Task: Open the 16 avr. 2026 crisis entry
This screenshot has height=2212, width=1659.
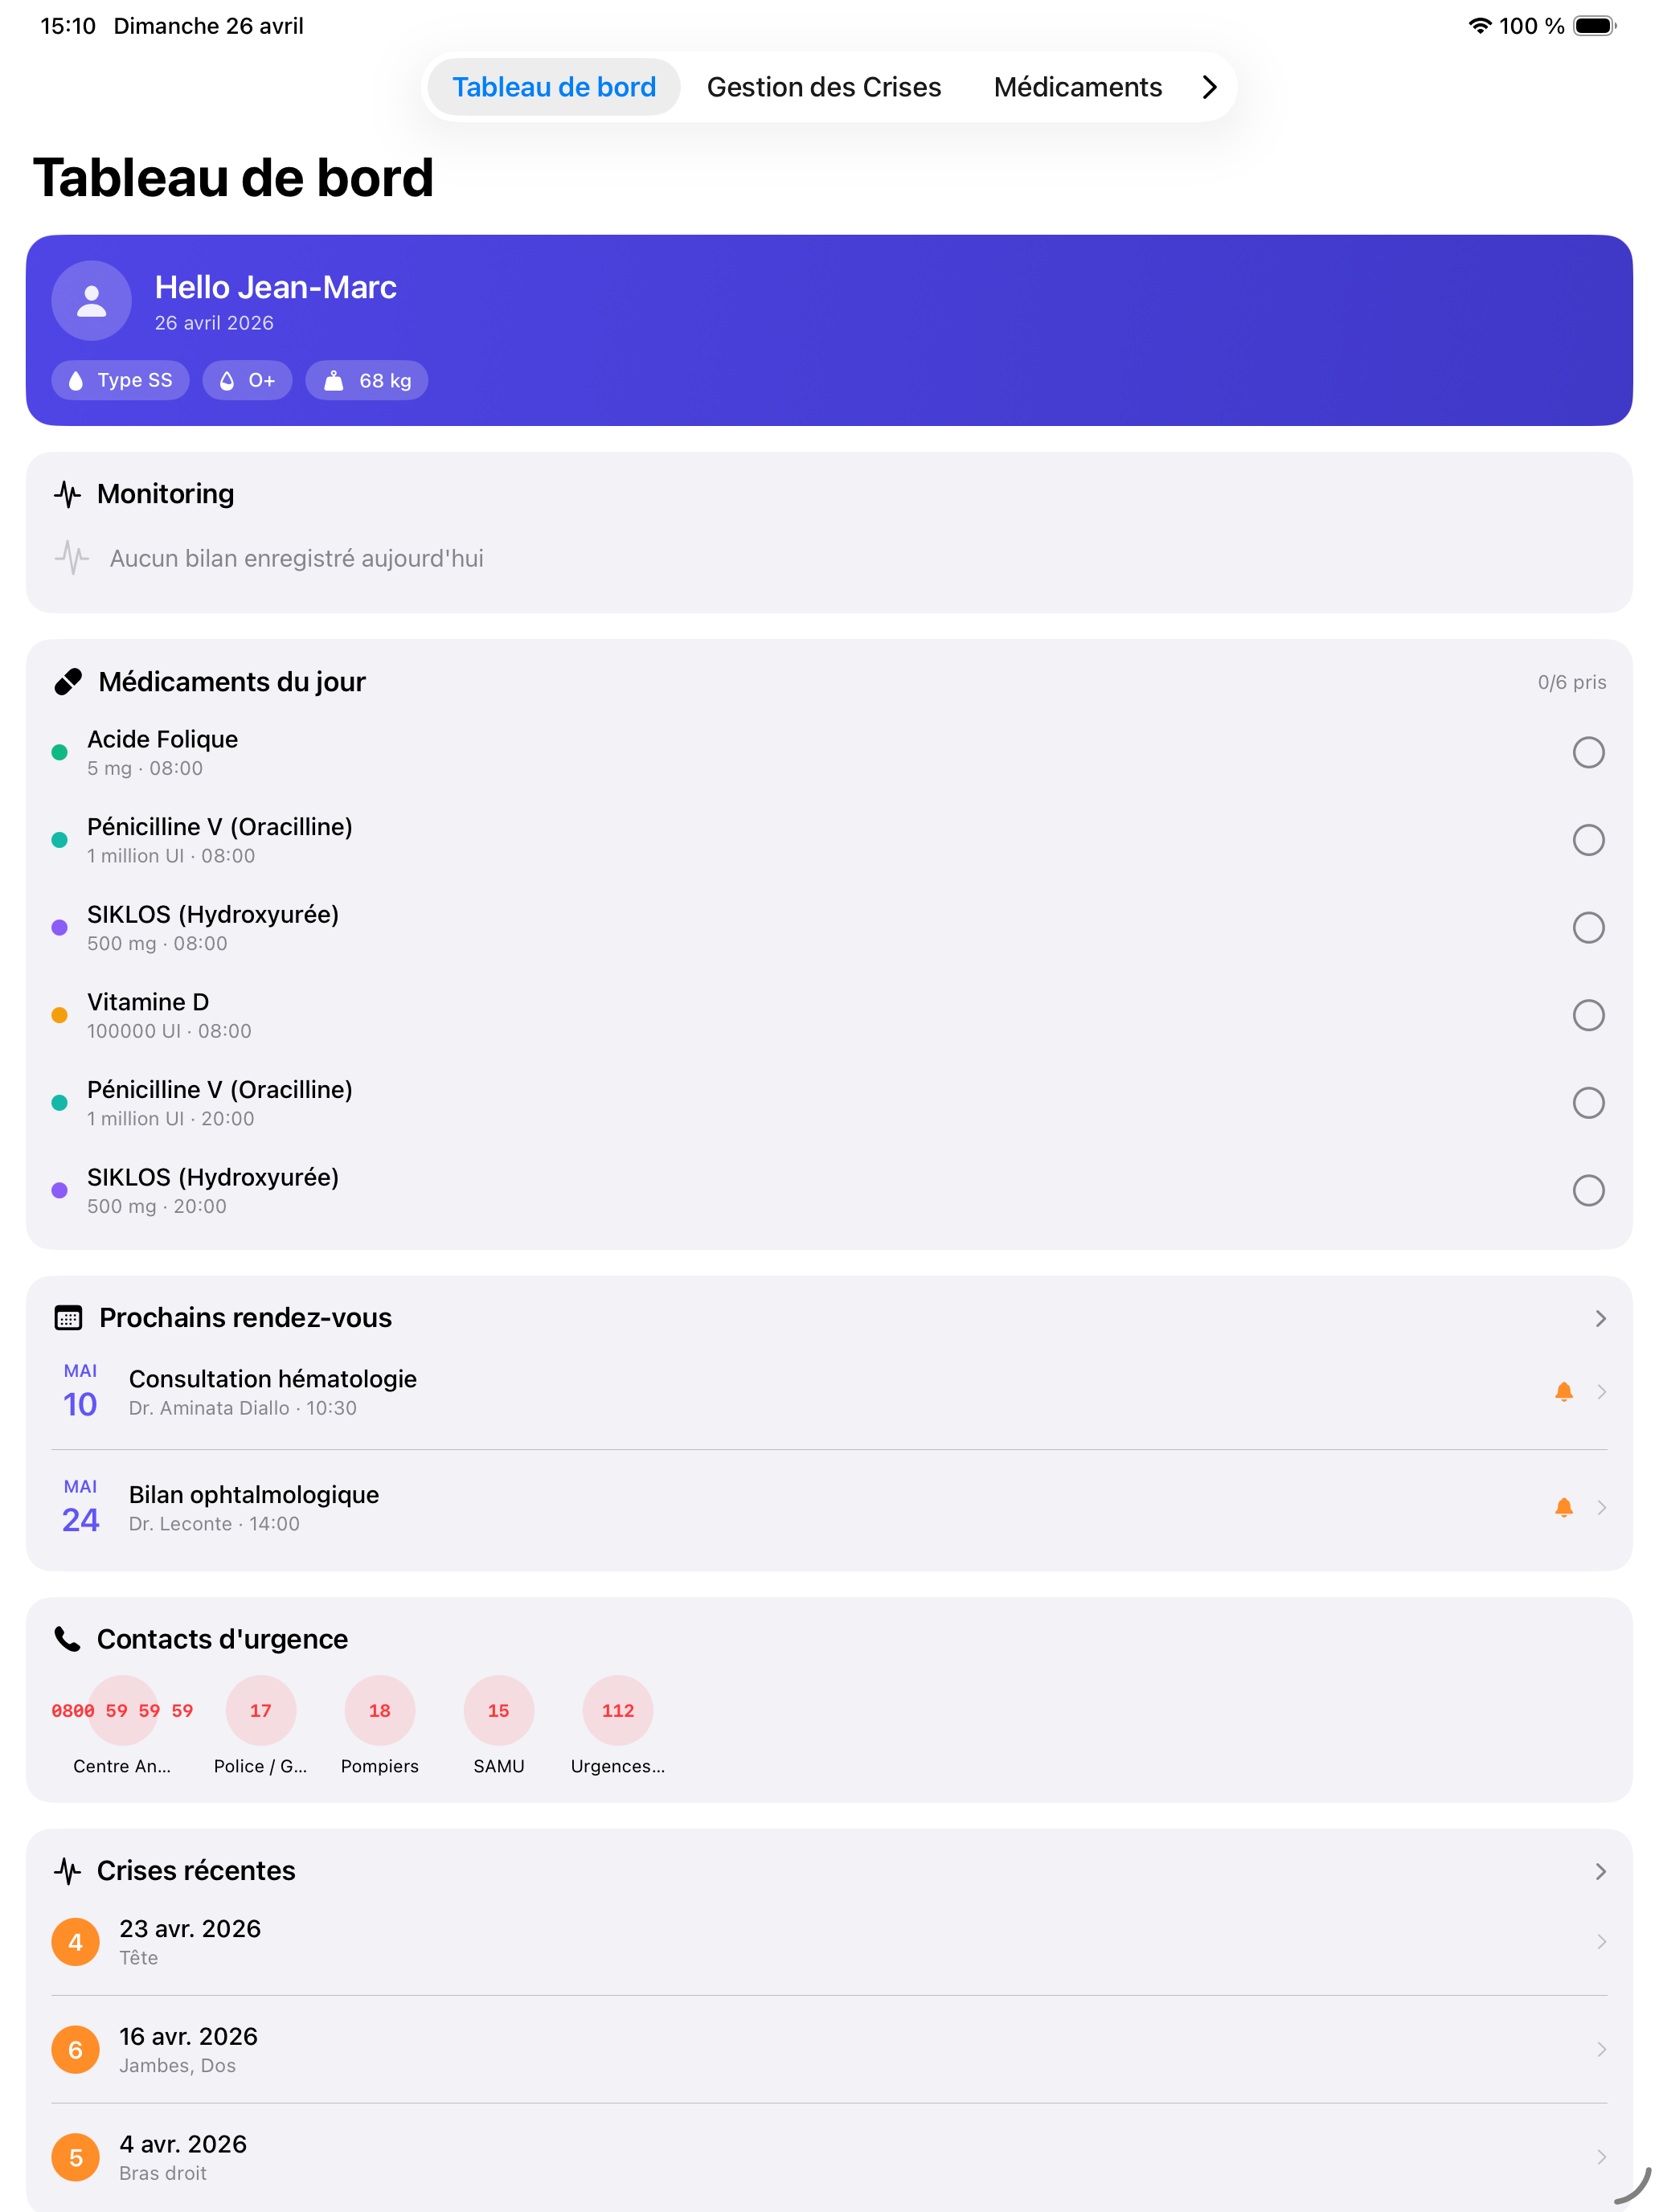Action: pos(829,2050)
